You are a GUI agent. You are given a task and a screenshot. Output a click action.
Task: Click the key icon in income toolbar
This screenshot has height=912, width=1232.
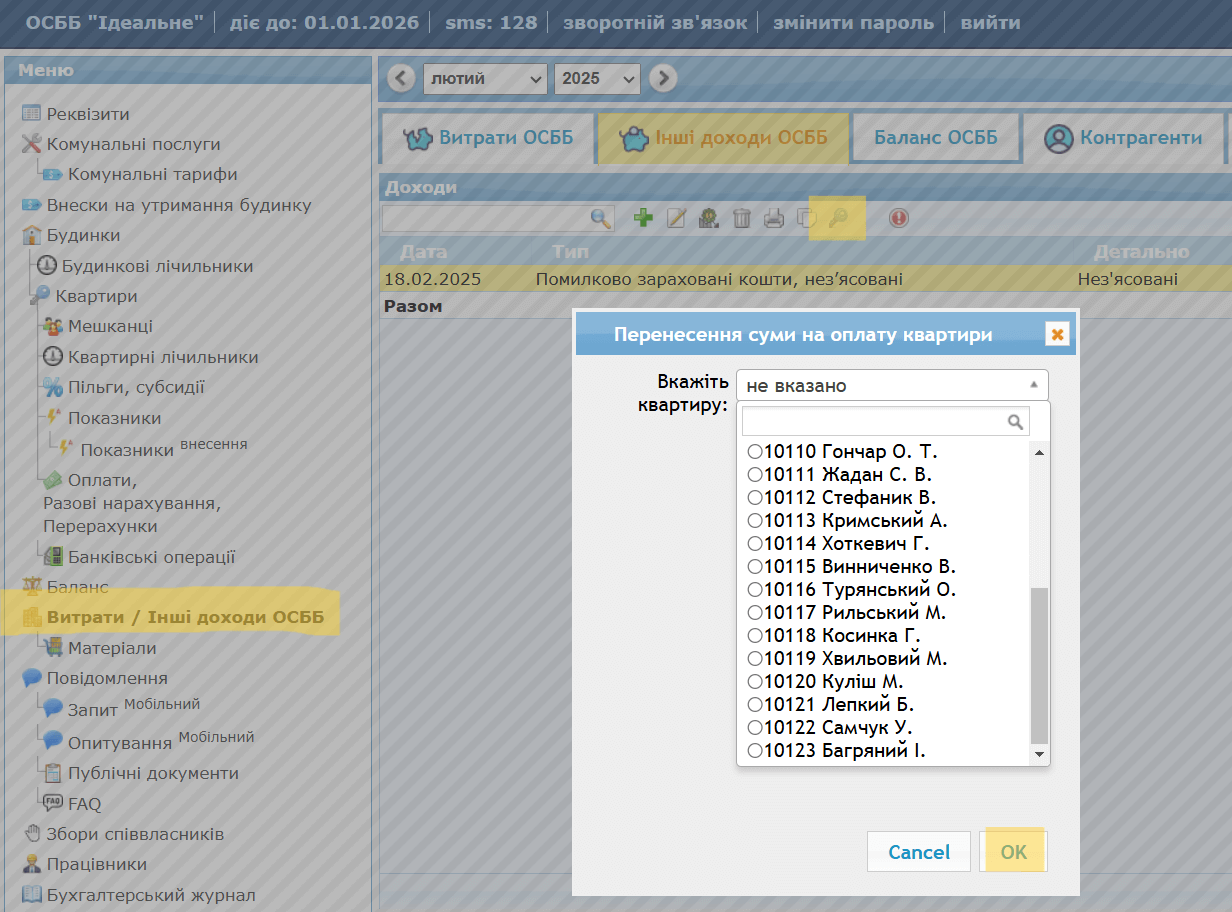838,217
